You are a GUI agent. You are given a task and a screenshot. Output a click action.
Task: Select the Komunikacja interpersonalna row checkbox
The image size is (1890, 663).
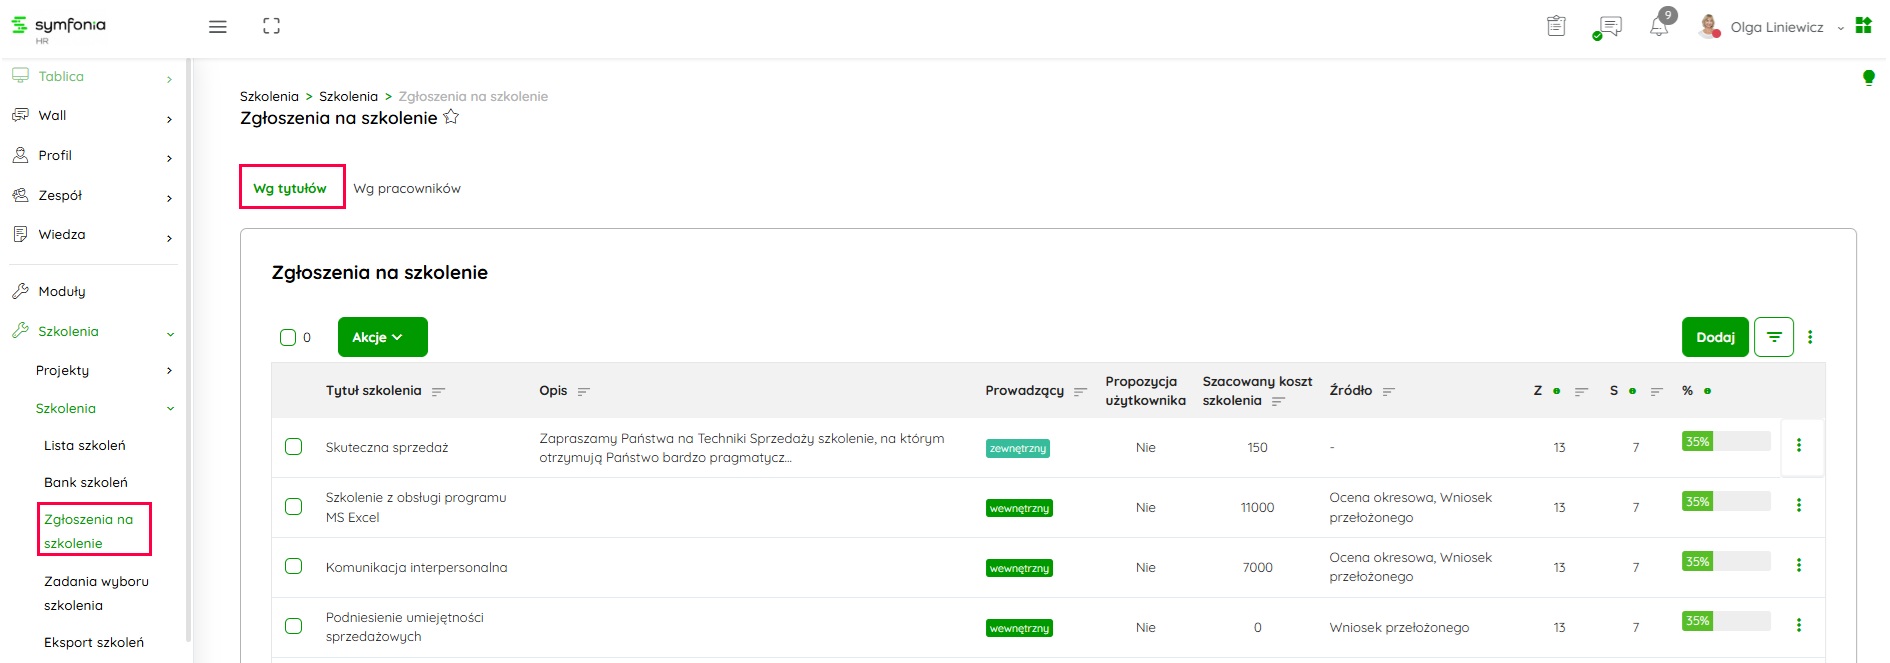(x=293, y=566)
